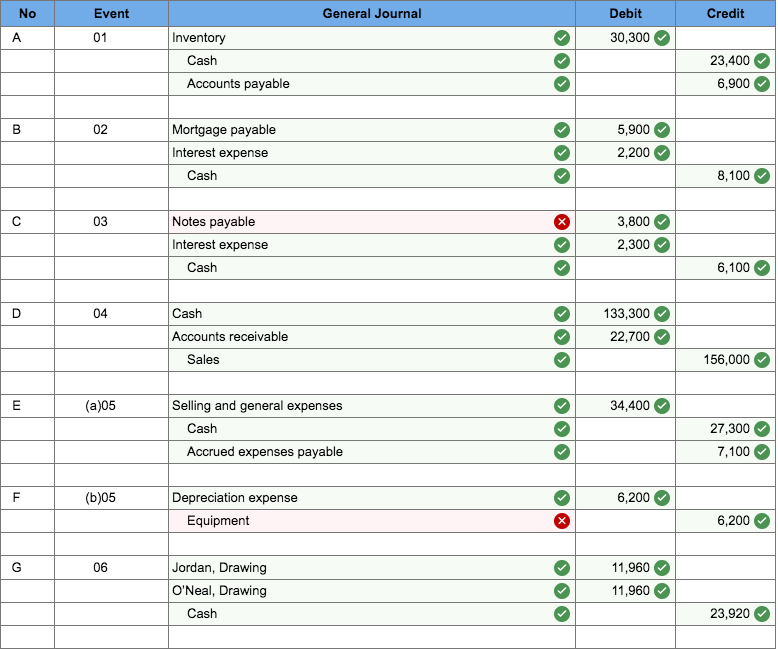Select the Accounts payable account cell
This screenshot has width=778, height=649.
click(x=372, y=84)
